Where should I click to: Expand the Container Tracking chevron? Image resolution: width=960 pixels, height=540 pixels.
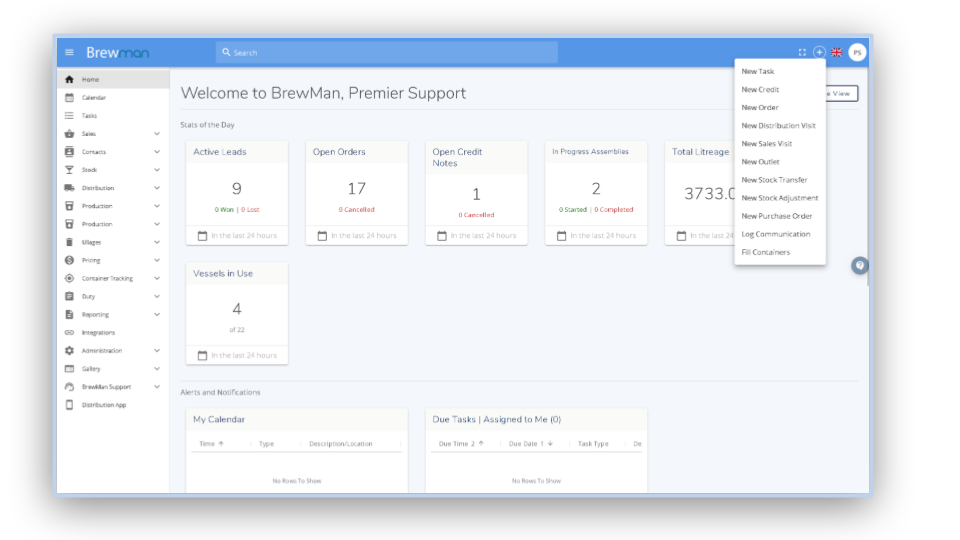coord(157,279)
